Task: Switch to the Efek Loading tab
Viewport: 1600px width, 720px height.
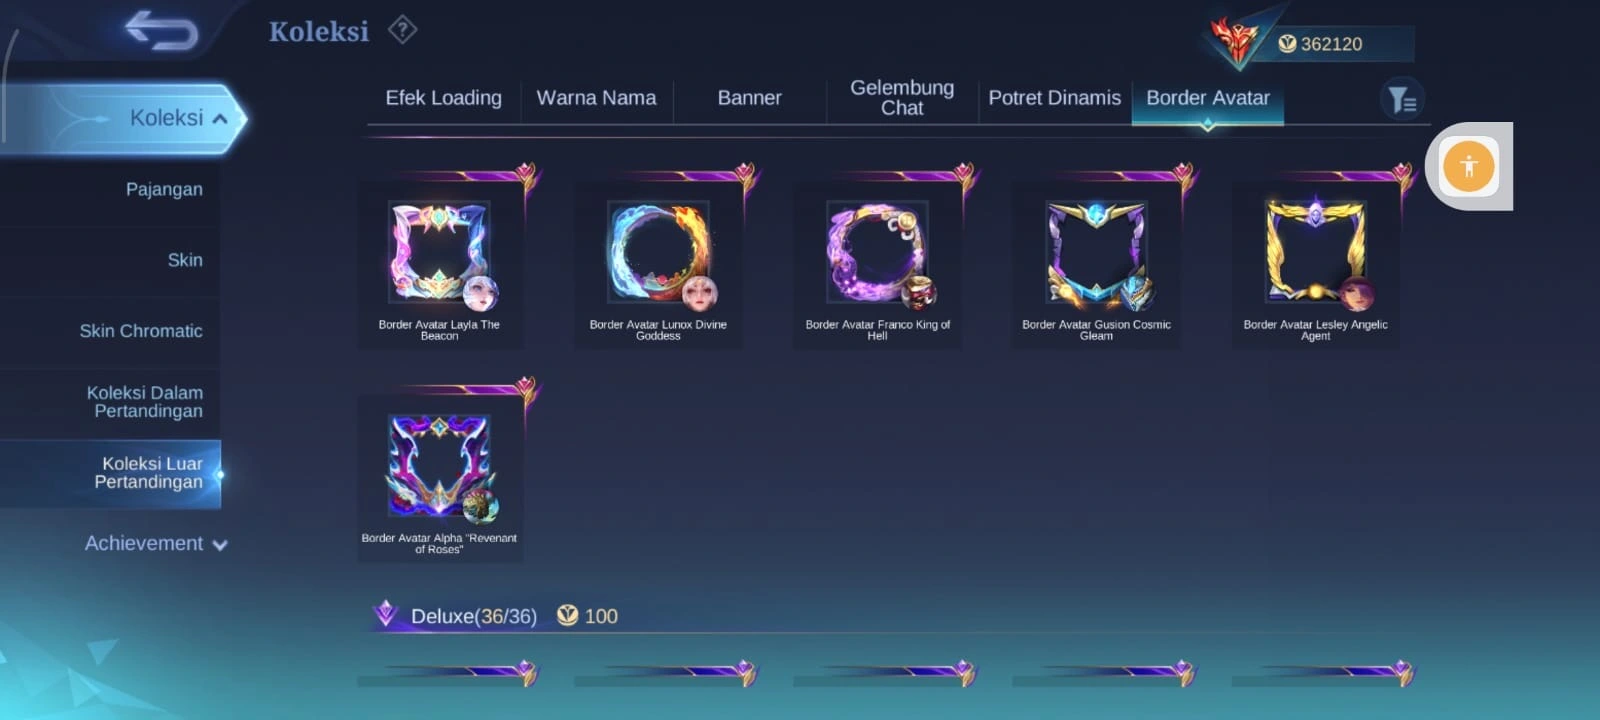Action: pyautogui.click(x=443, y=98)
